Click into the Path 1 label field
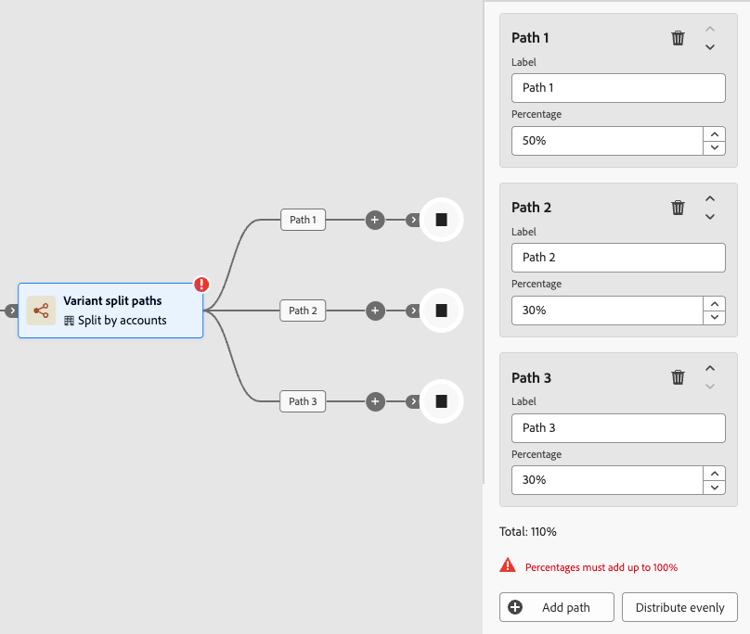 pos(618,88)
